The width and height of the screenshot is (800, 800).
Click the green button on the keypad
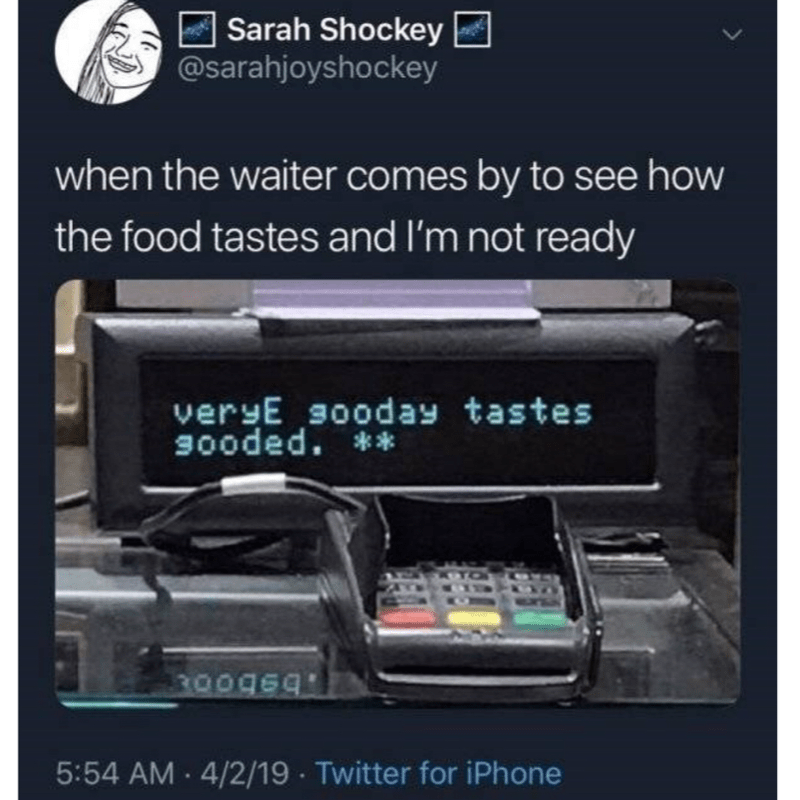pyautogui.click(x=540, y=619)
